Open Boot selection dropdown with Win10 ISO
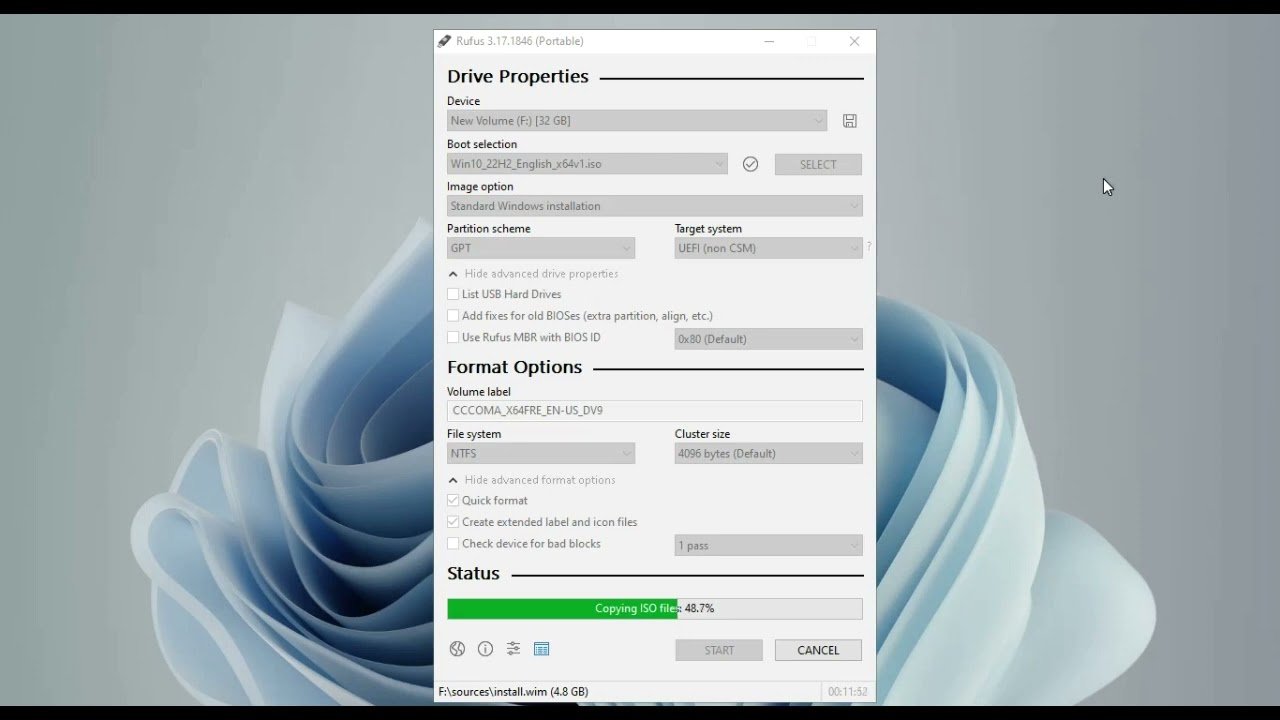 pos(587,164)
